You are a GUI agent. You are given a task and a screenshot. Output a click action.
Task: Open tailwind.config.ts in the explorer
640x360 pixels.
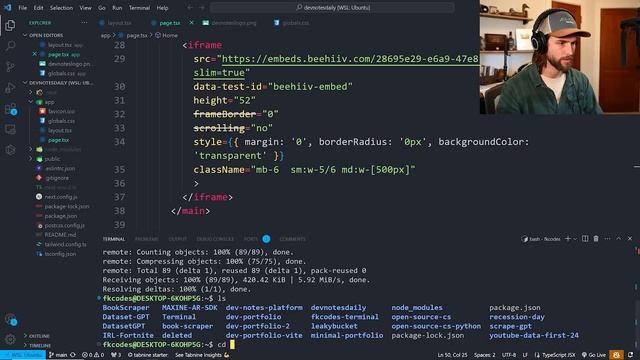(65, 244)
